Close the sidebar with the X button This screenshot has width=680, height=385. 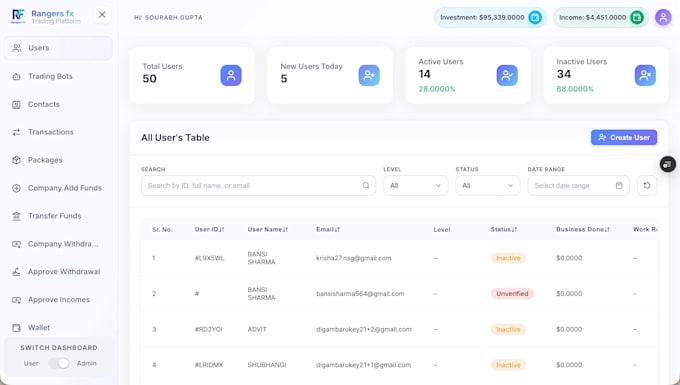[x=102, y=15]
